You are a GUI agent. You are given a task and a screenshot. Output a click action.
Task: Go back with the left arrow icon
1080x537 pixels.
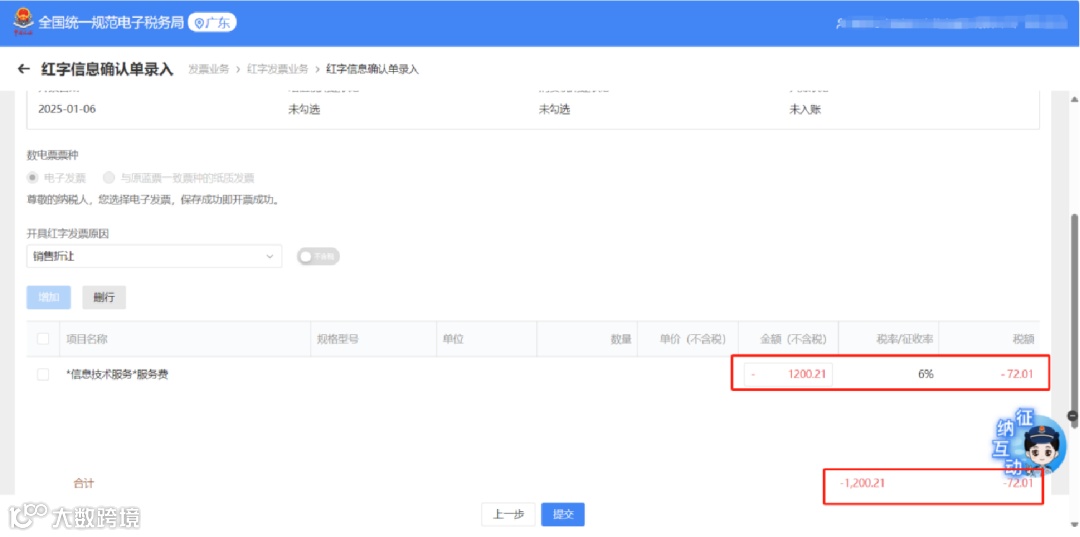(x=24, y=69)
